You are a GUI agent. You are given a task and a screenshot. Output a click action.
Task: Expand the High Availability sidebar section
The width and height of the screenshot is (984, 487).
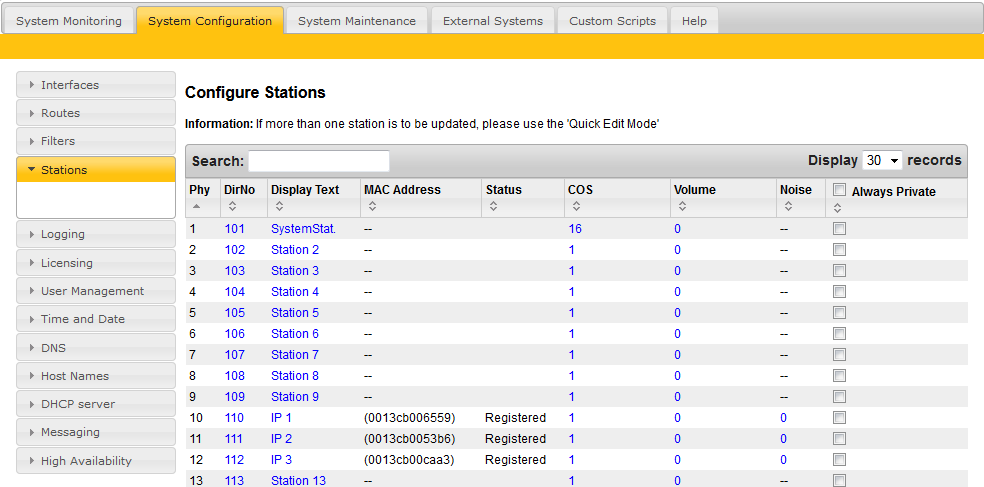tap(96, 461)
